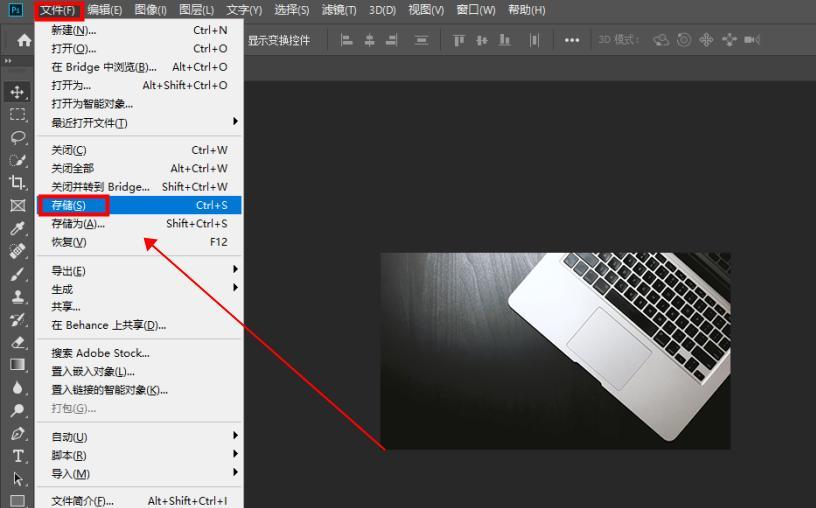Select the Lasso tool

pos(17,137)
